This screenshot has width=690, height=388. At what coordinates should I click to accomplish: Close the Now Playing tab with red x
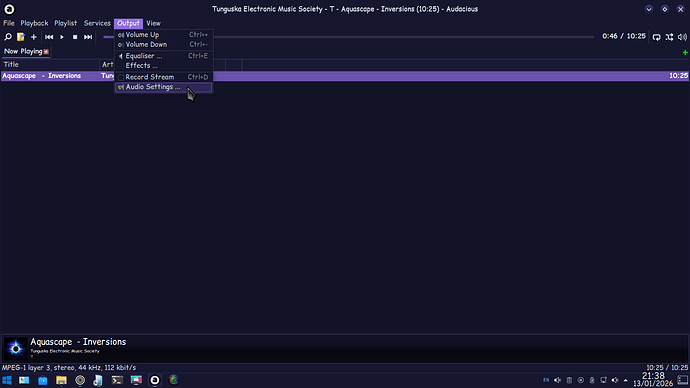pyautogui.click(x=46, y=52)
